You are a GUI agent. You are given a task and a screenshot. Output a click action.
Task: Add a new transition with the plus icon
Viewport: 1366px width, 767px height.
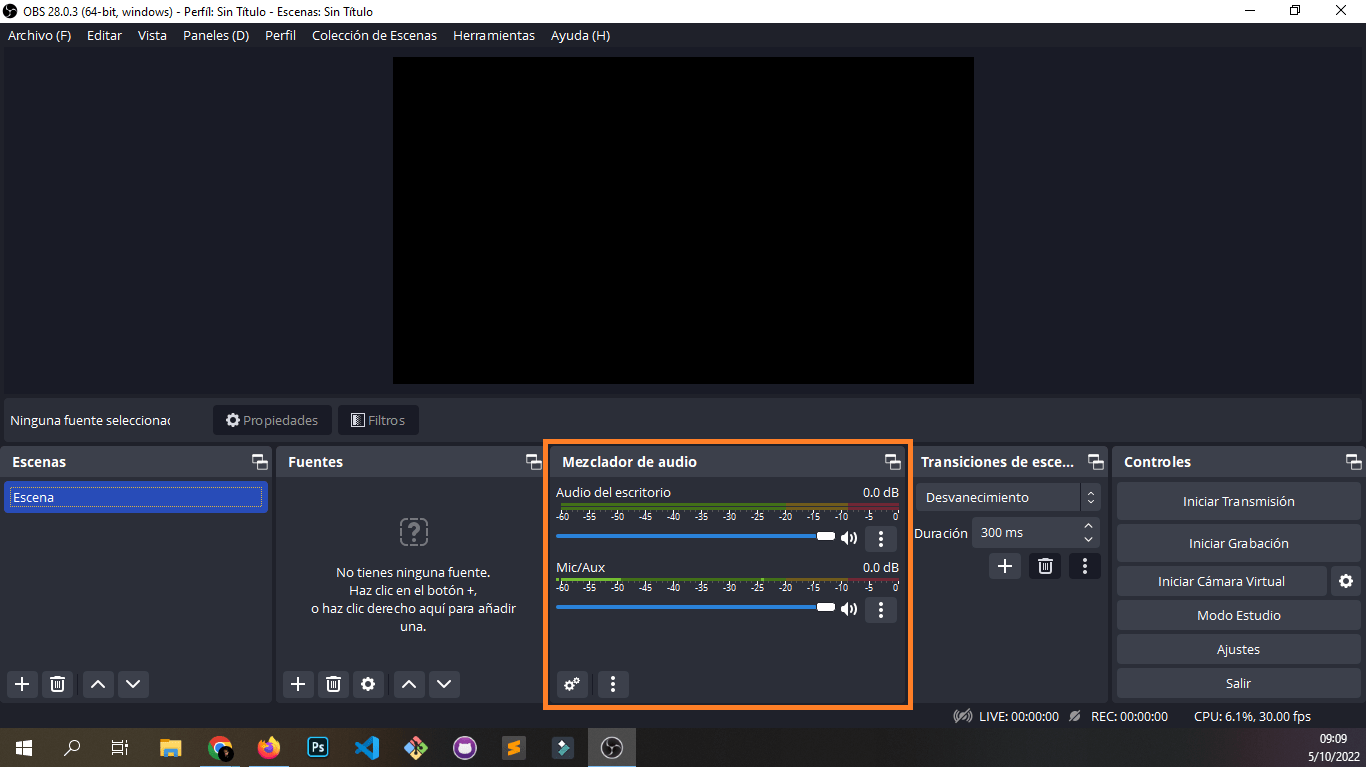(x=1004, y=566)
